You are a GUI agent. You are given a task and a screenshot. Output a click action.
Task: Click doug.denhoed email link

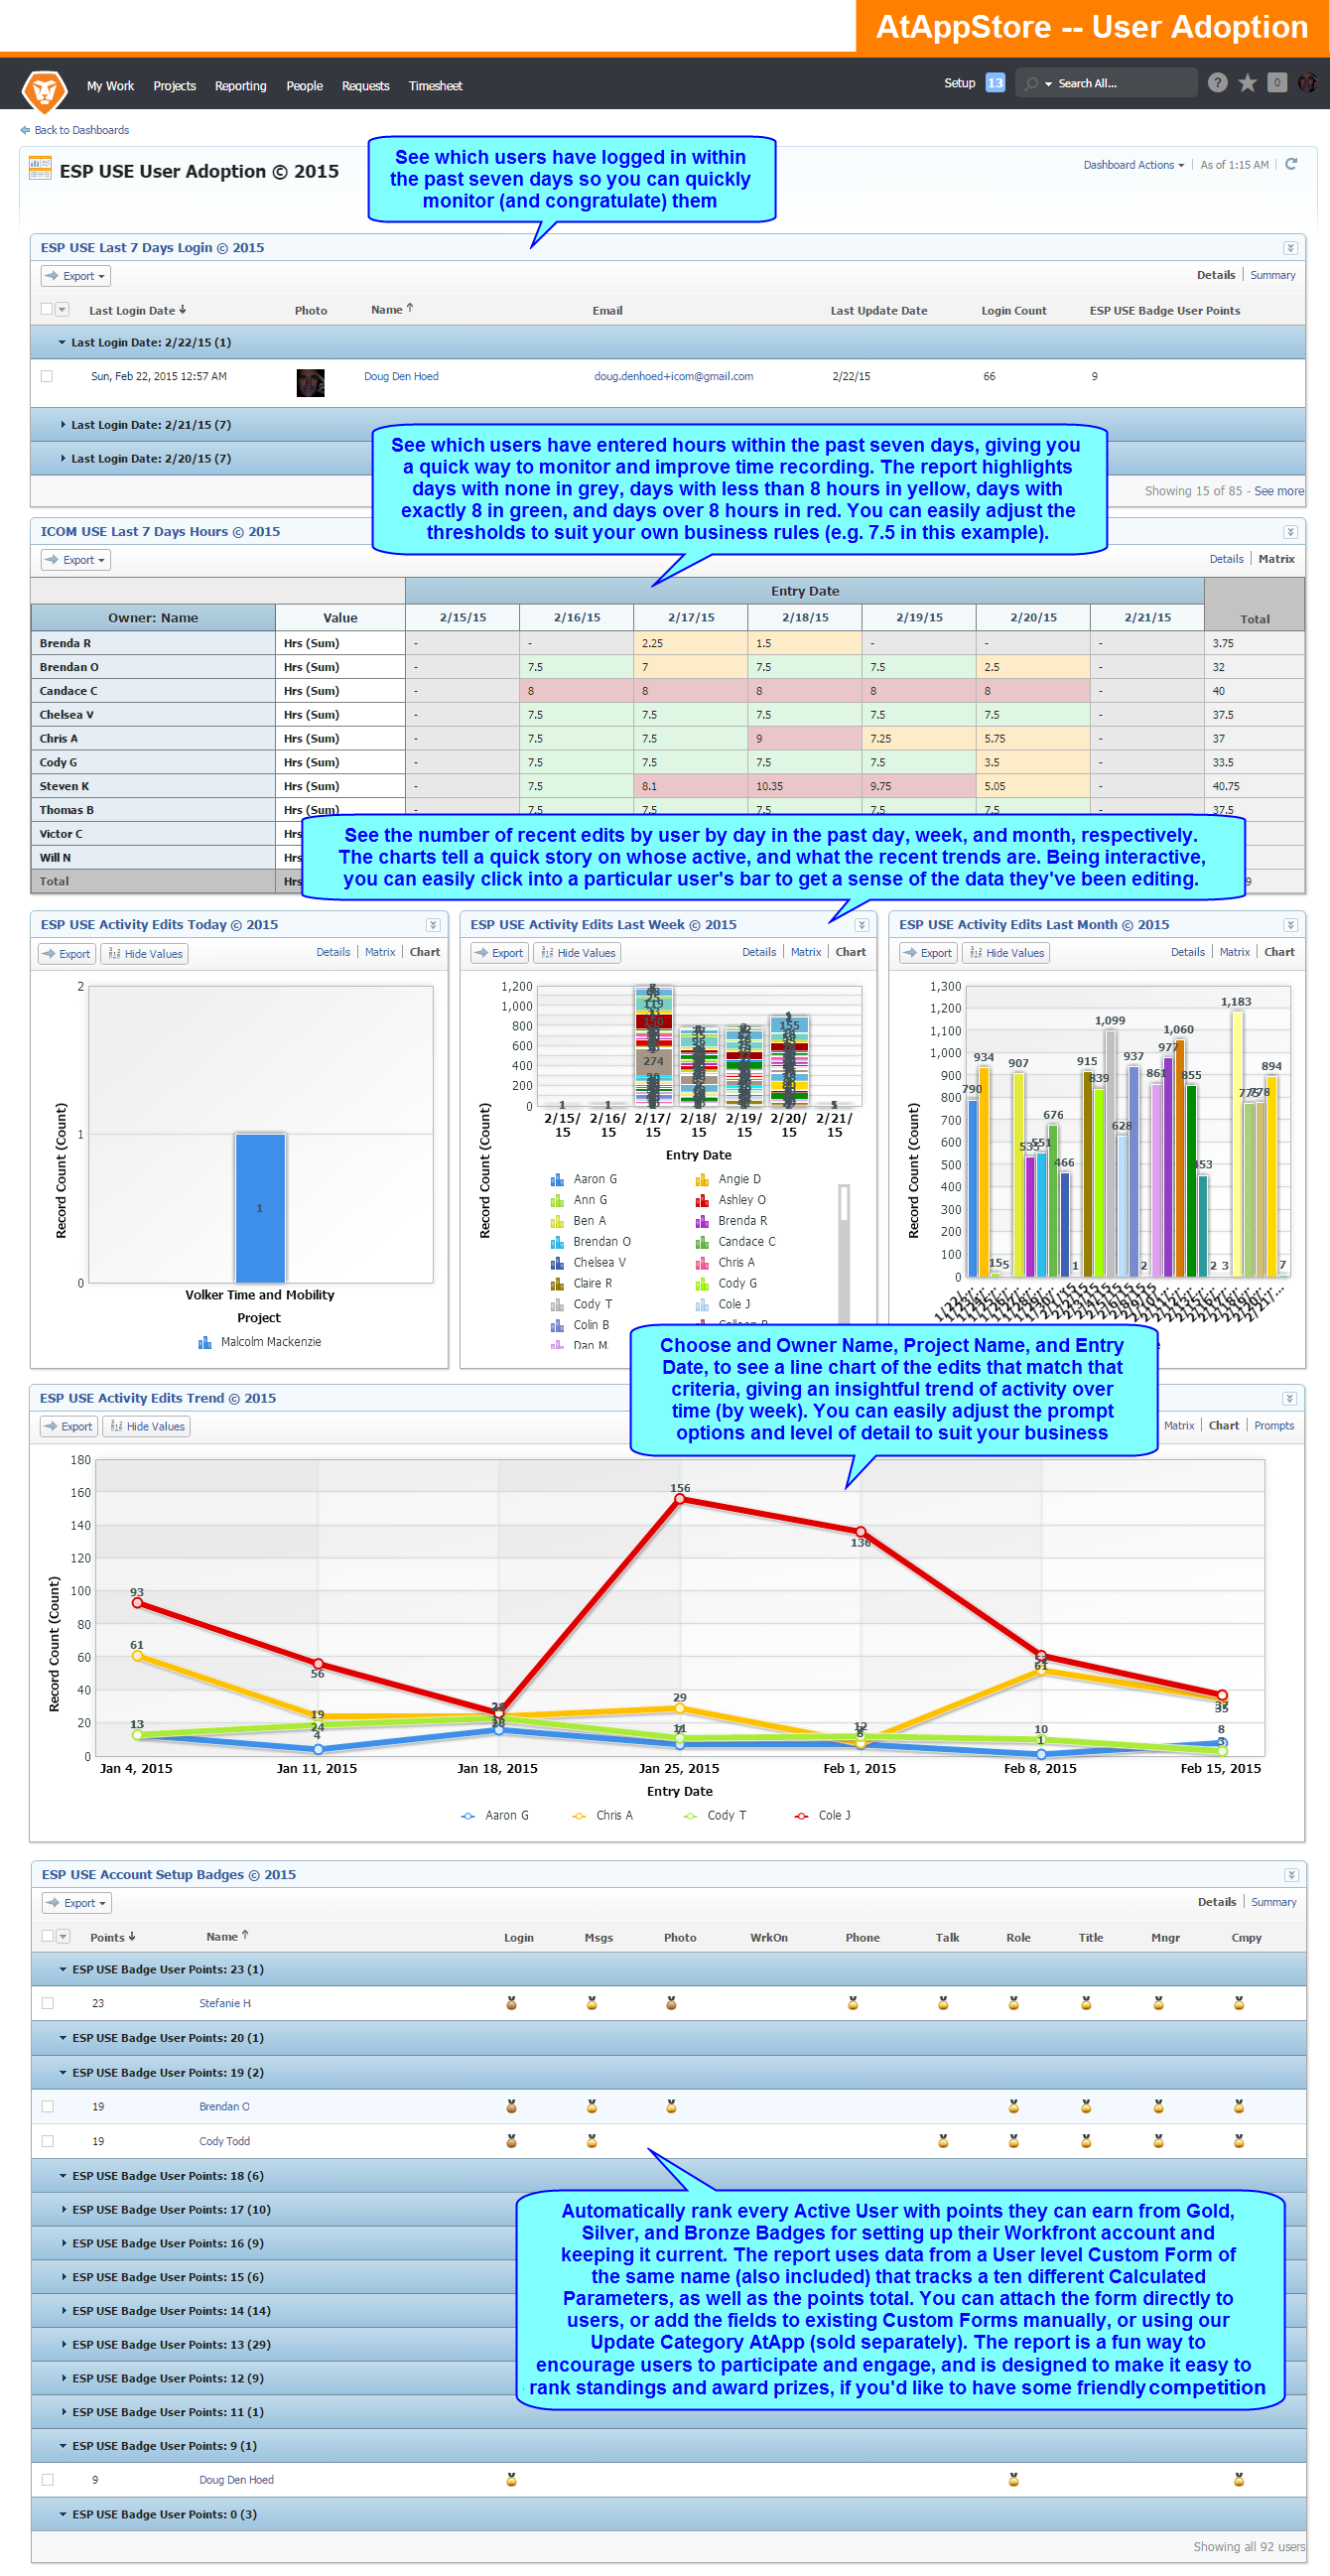pyautogui.click(x=673, y=376)
